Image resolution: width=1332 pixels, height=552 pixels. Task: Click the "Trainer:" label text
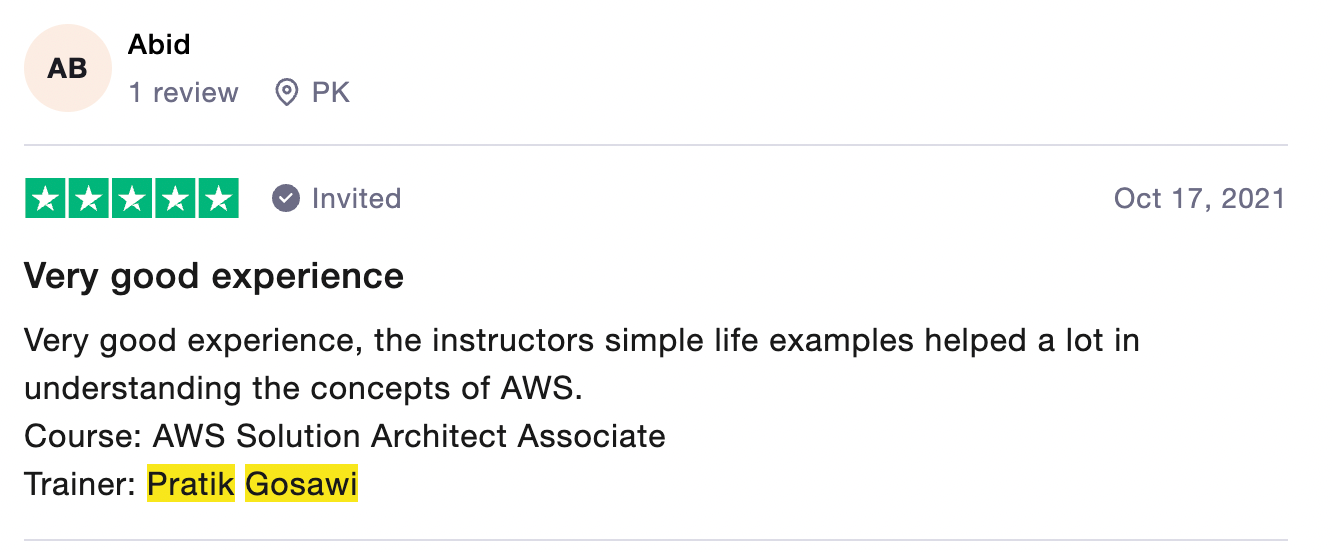point(80,485)
